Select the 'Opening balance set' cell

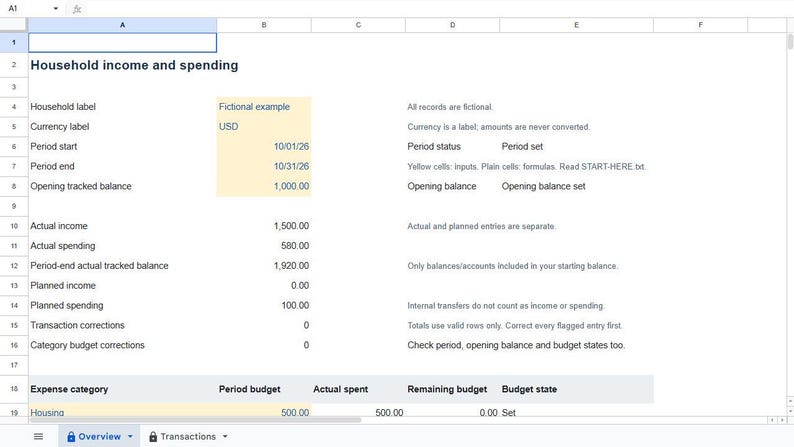[x=576, y=186]
